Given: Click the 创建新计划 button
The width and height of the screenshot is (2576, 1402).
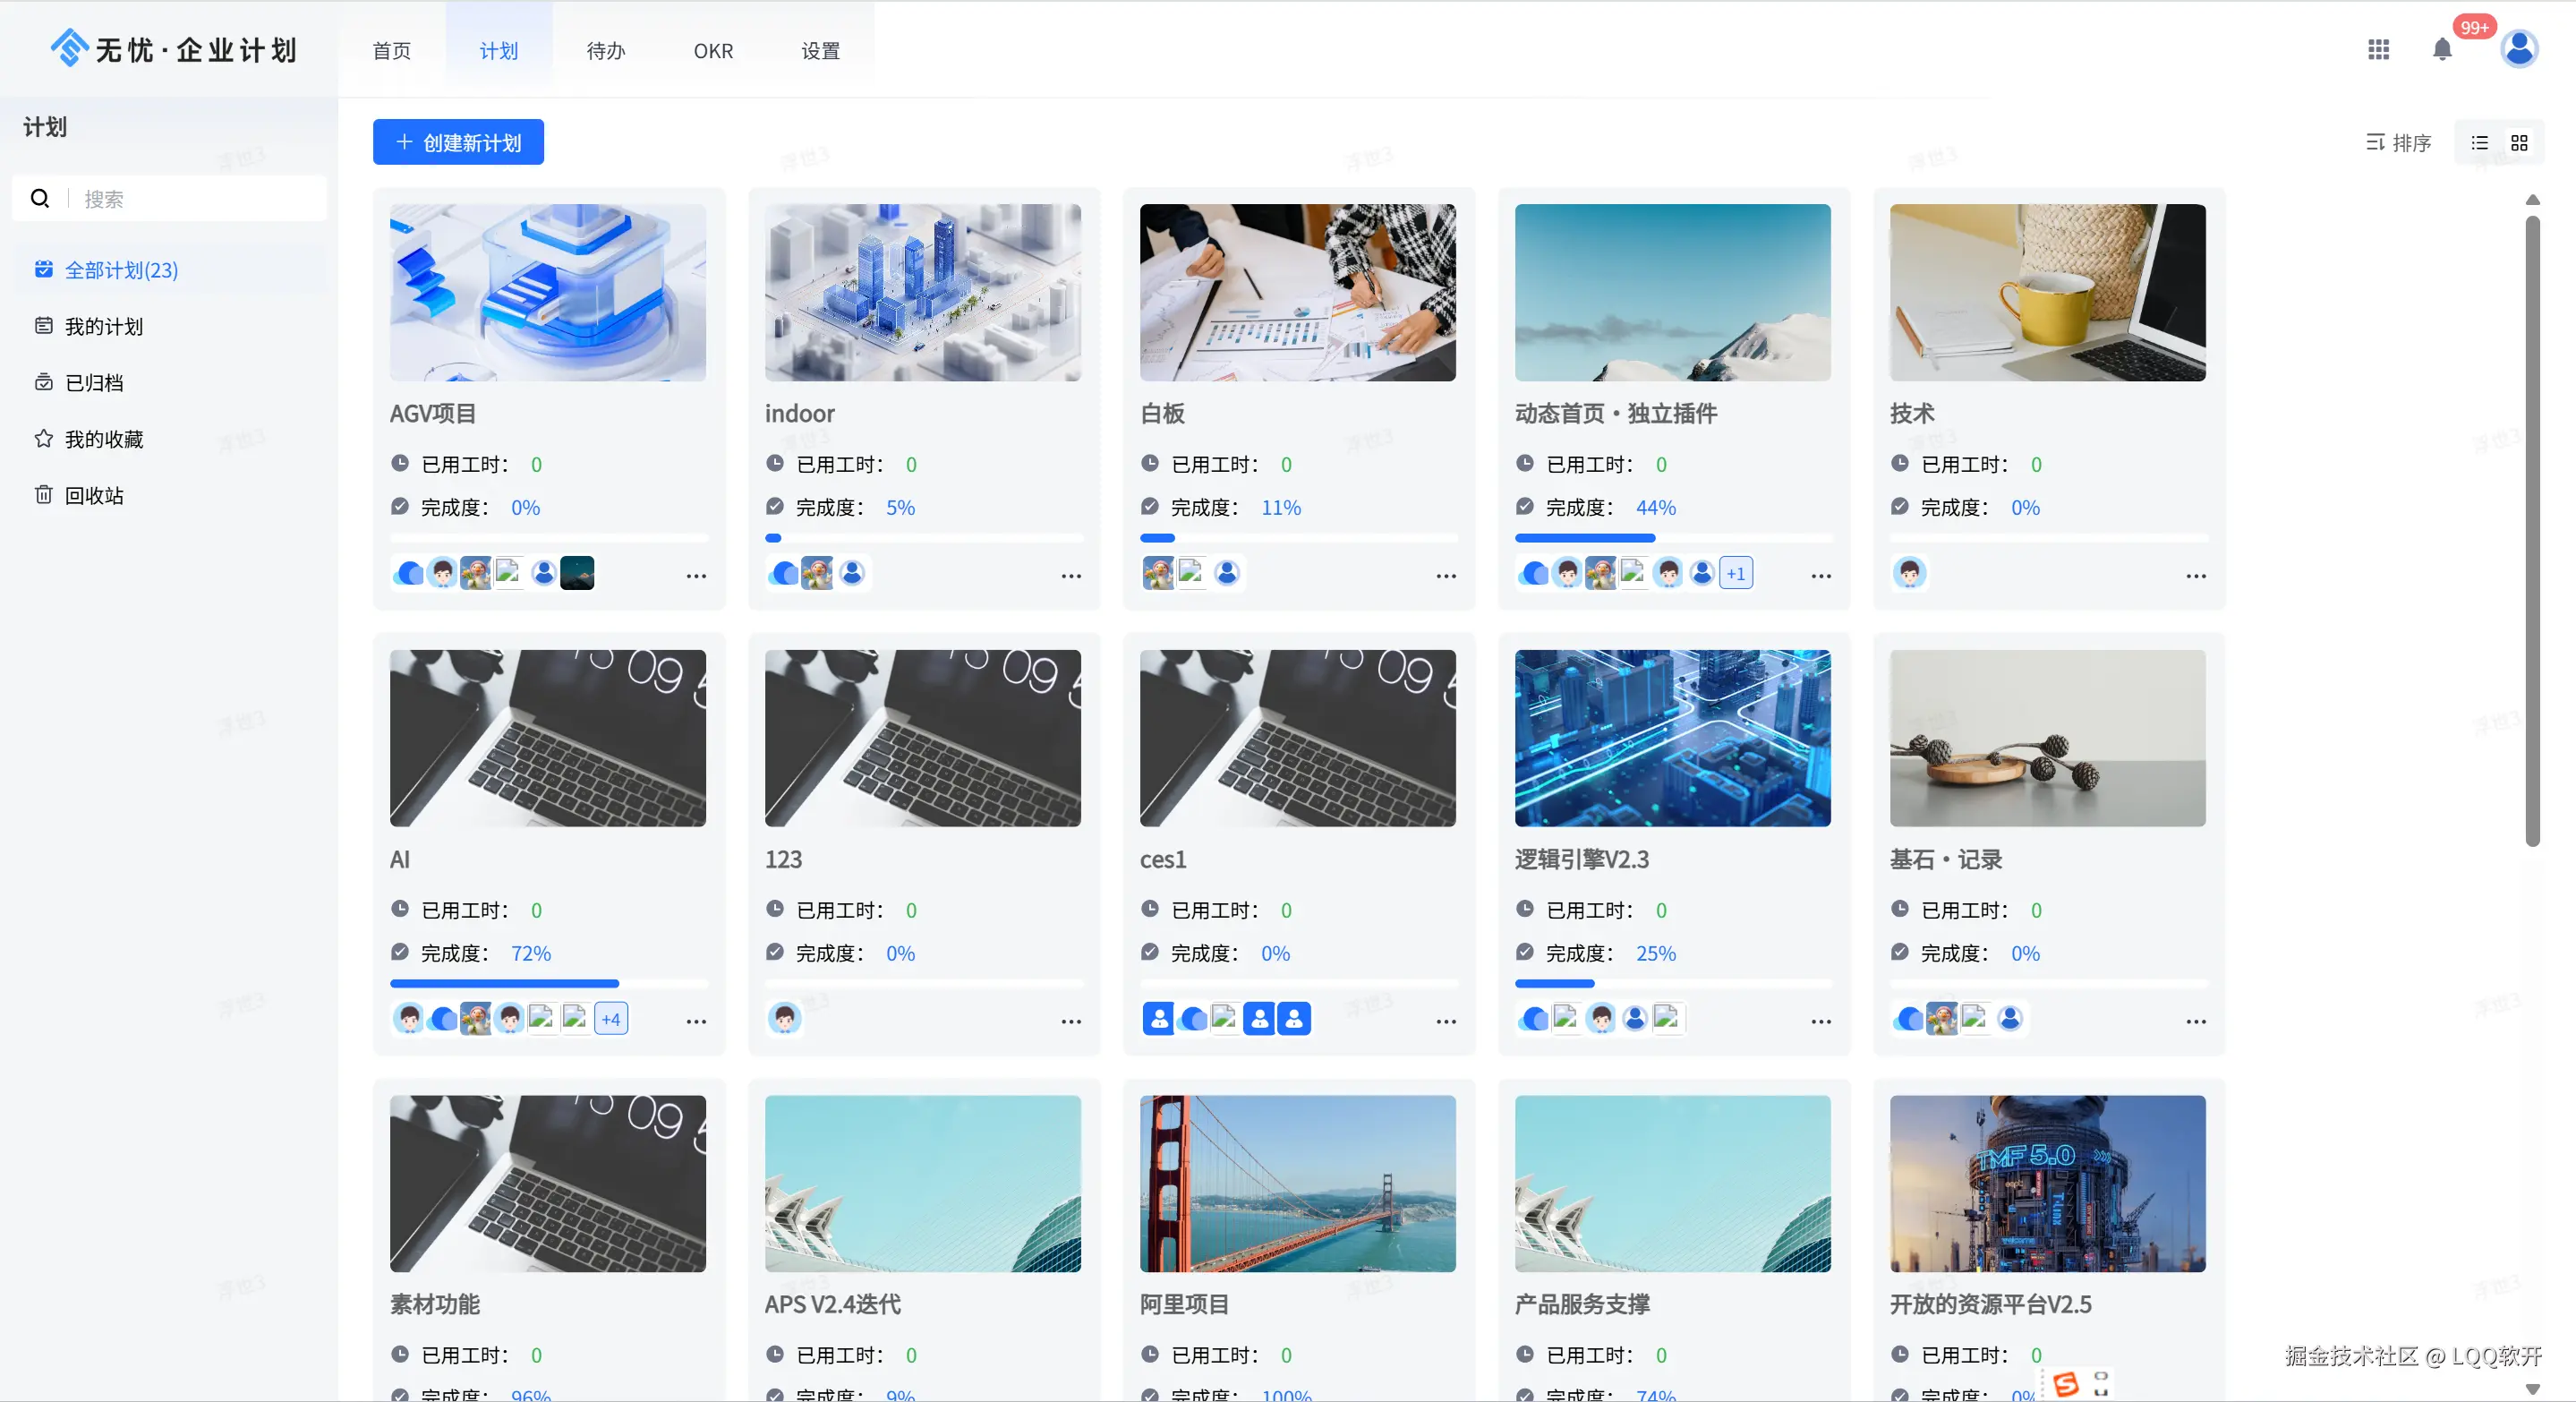Looking at the screenshot, I should [458, 143].
